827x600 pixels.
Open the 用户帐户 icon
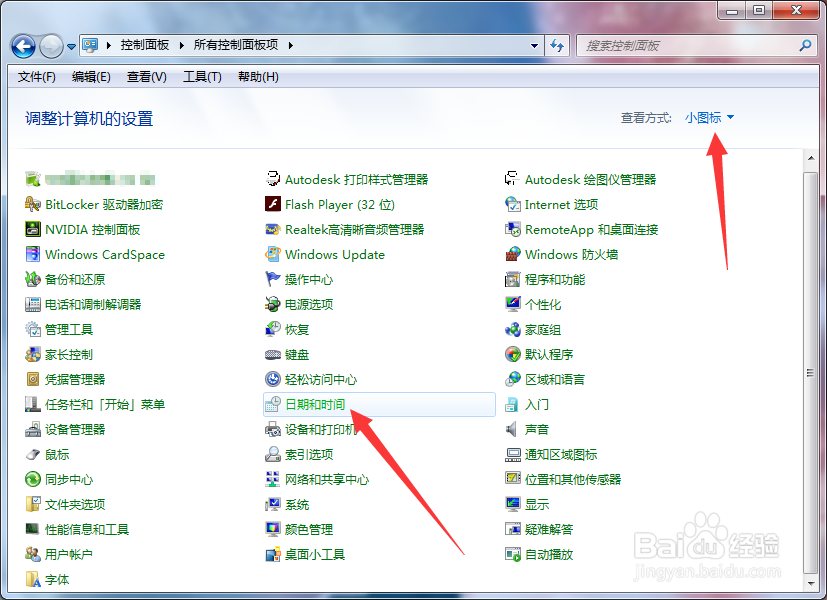pyautogui.click(x=33, y=555)
